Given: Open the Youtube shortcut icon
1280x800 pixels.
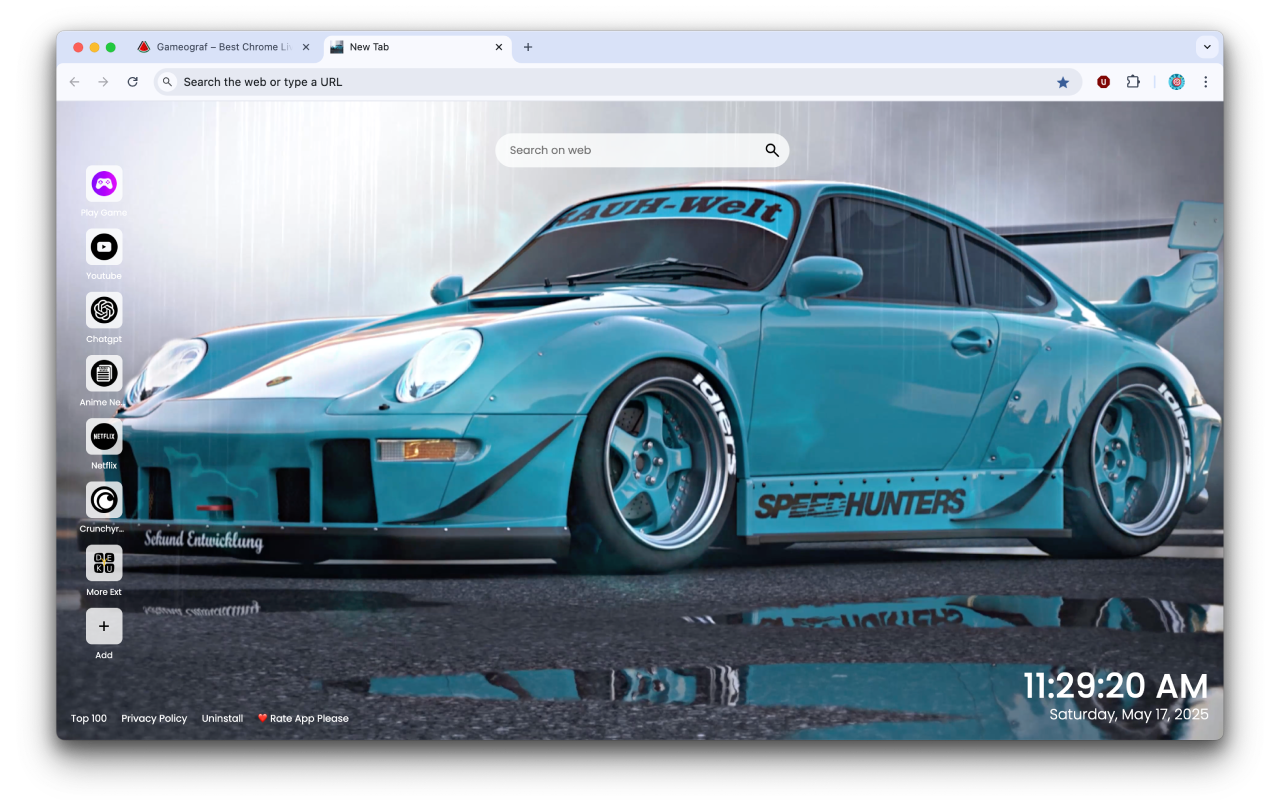Looking at the screenshot, I should point(104,247).
